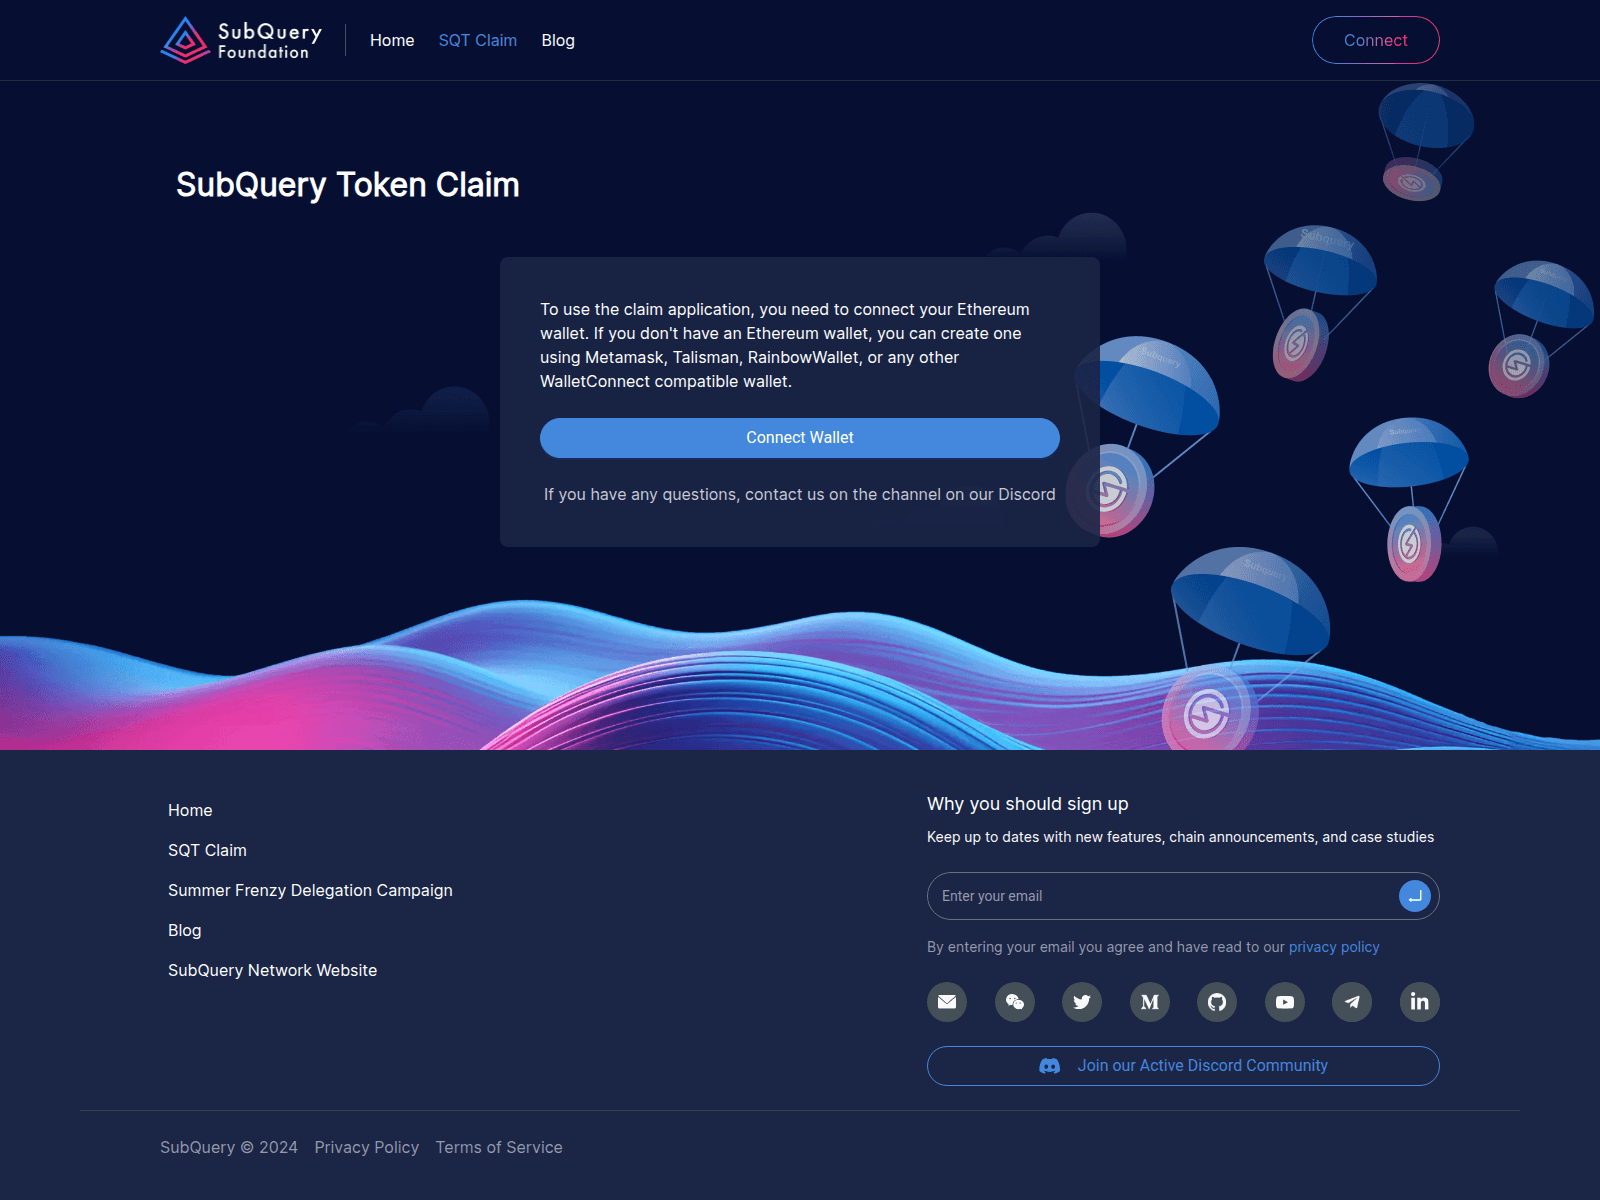The image size is (1600, 1200).
Task: Open the LinkedIn social icon
Action: point(1420,1002)
